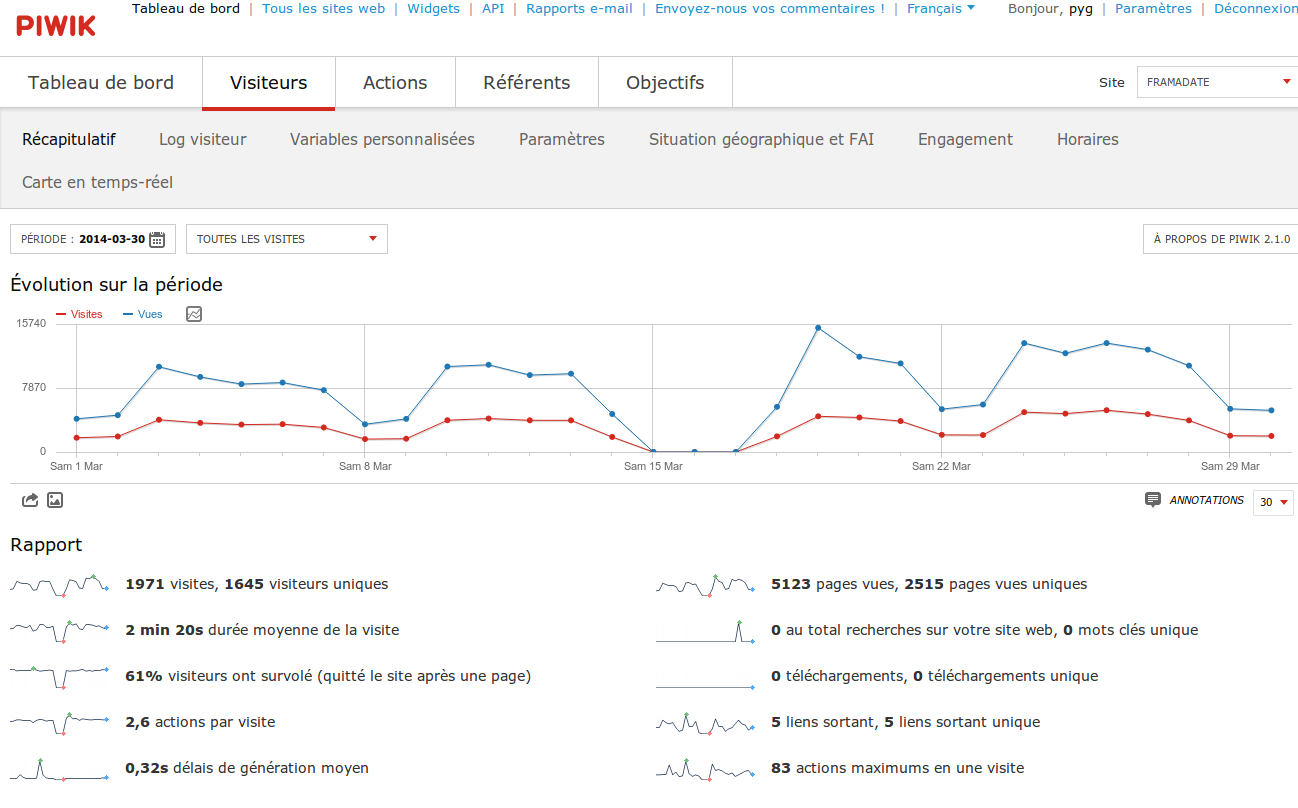Viewport: 1298px width, 808px height.
Task: Open the metrics picker icon beside Vues
Action: (x=194, y=314)
